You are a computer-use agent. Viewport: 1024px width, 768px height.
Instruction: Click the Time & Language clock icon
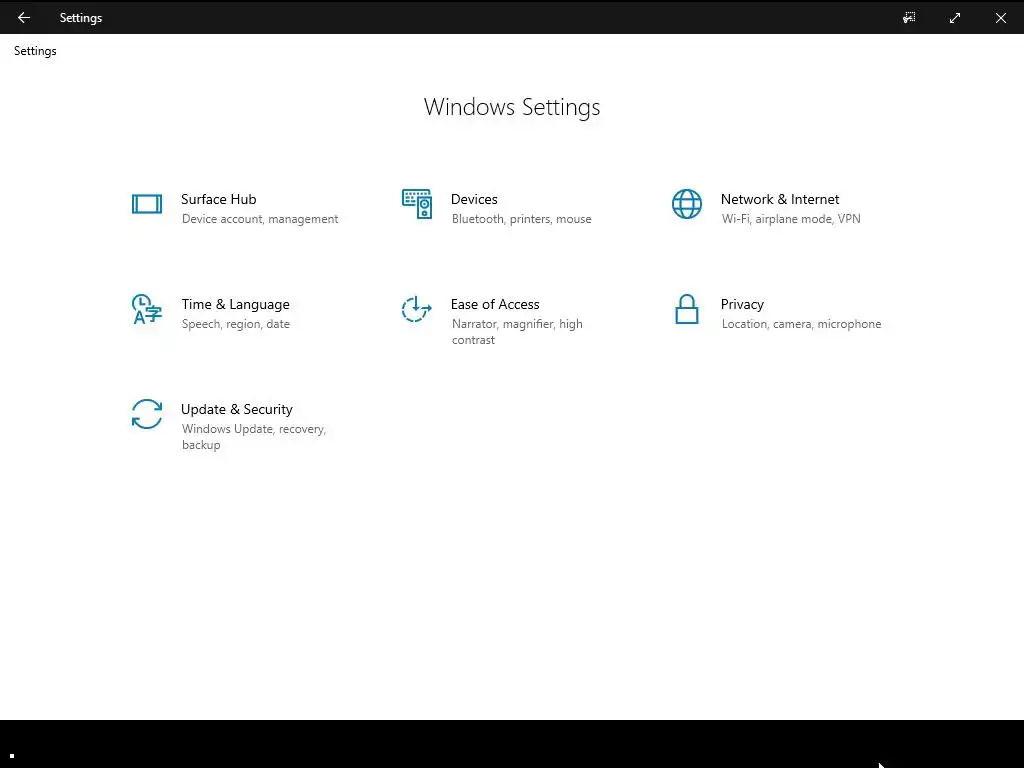pyautogui.click(x=147, y=309)
